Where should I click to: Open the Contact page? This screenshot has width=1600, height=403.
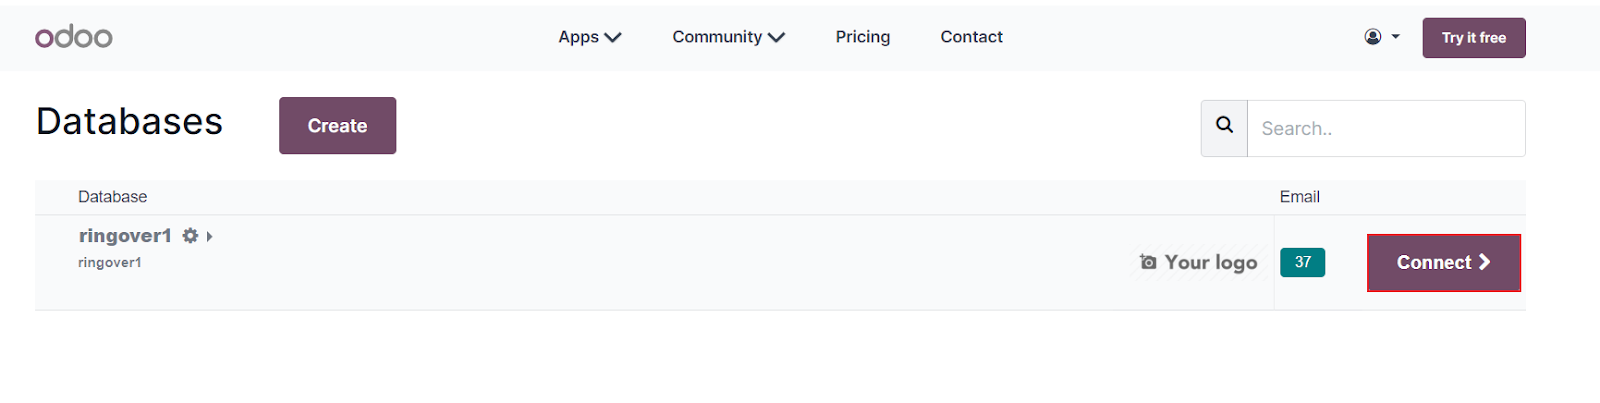pyautogui.click(x=971, y=37)
